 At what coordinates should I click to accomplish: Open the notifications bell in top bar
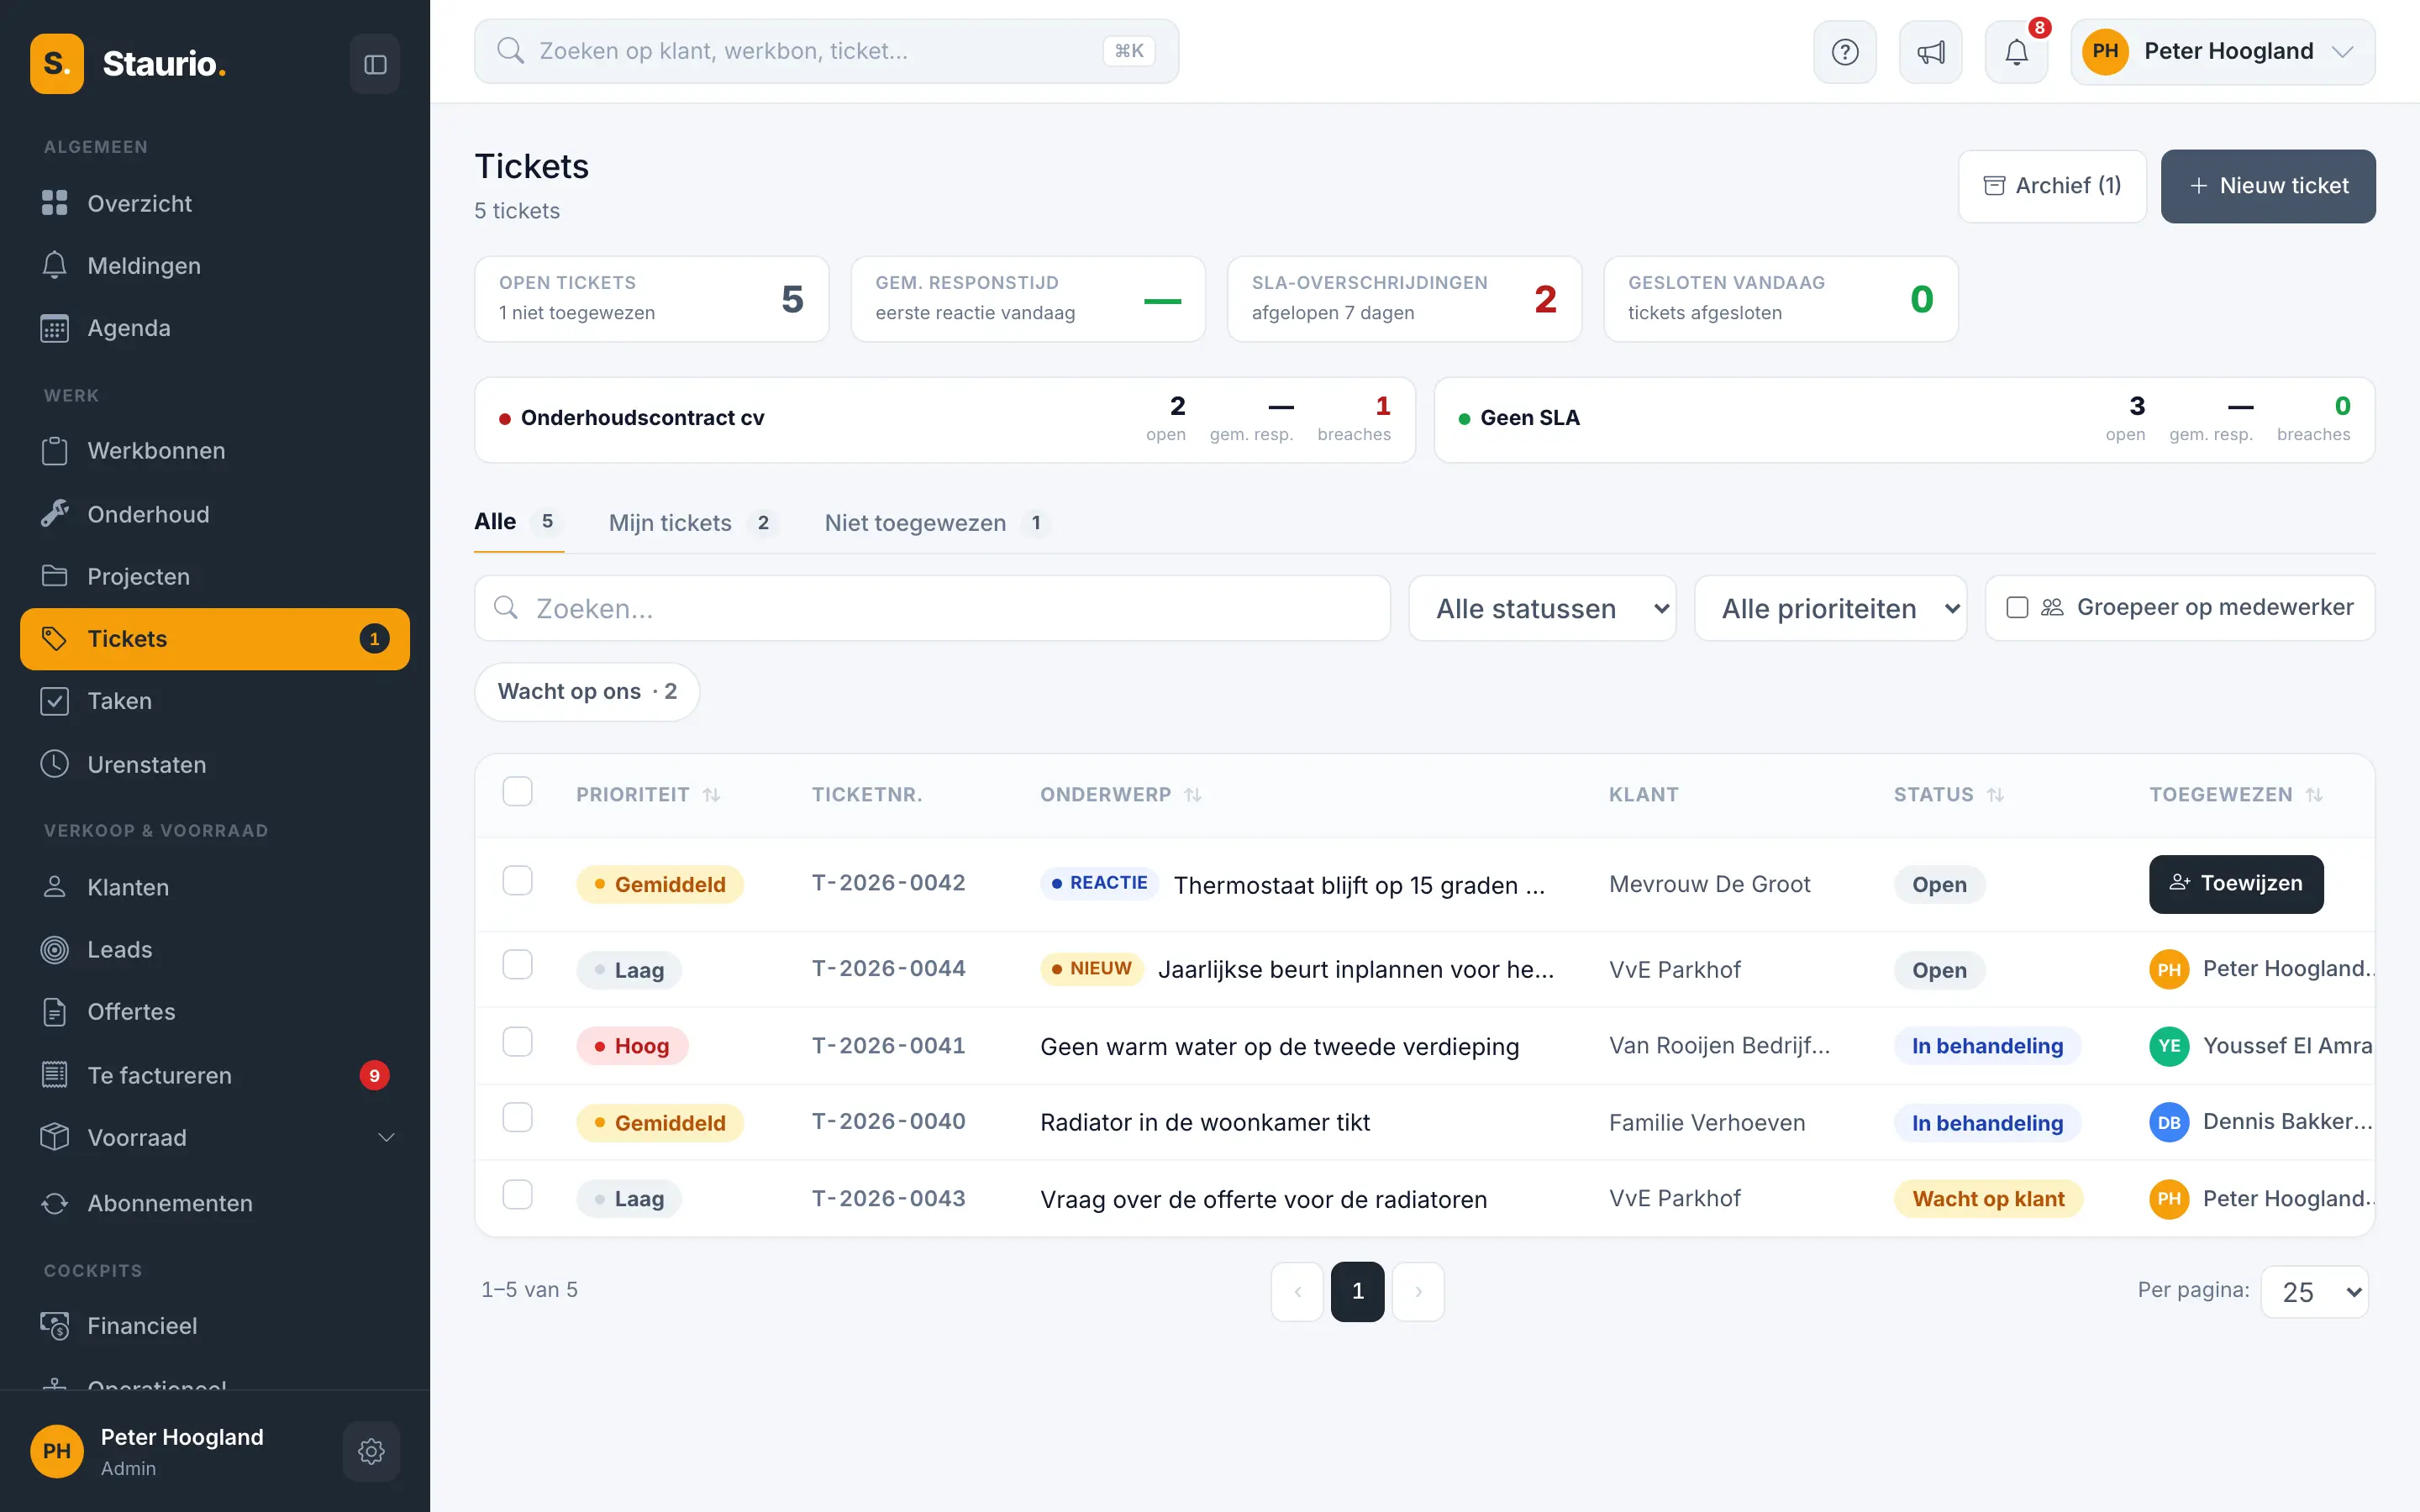(x=2016, y=52)
